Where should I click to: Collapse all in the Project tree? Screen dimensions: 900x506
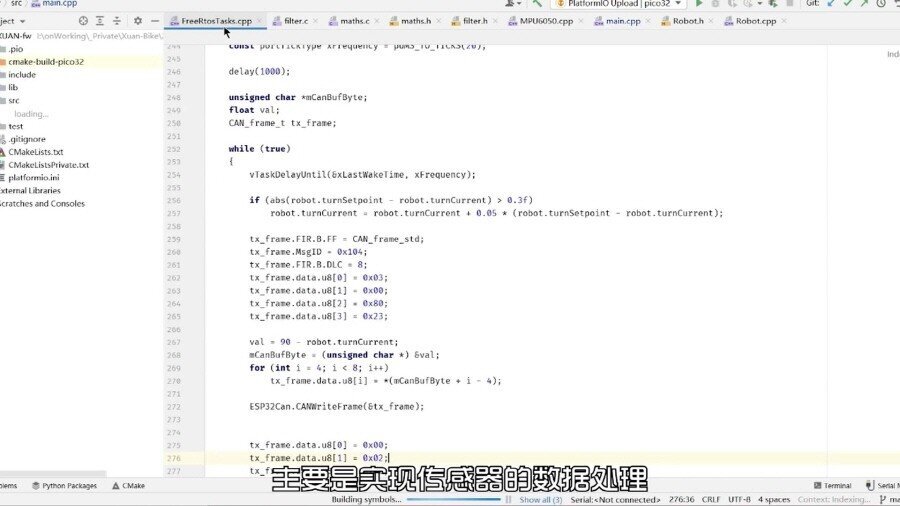tap(117, 21)
